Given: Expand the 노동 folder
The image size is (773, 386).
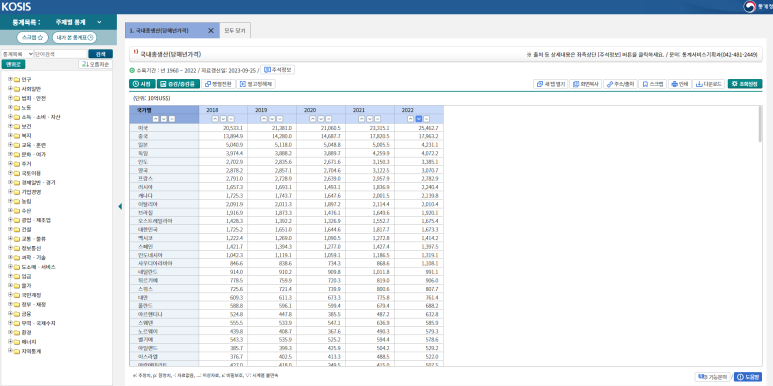Looking at the screenshot, I should [x=10, y=107].
